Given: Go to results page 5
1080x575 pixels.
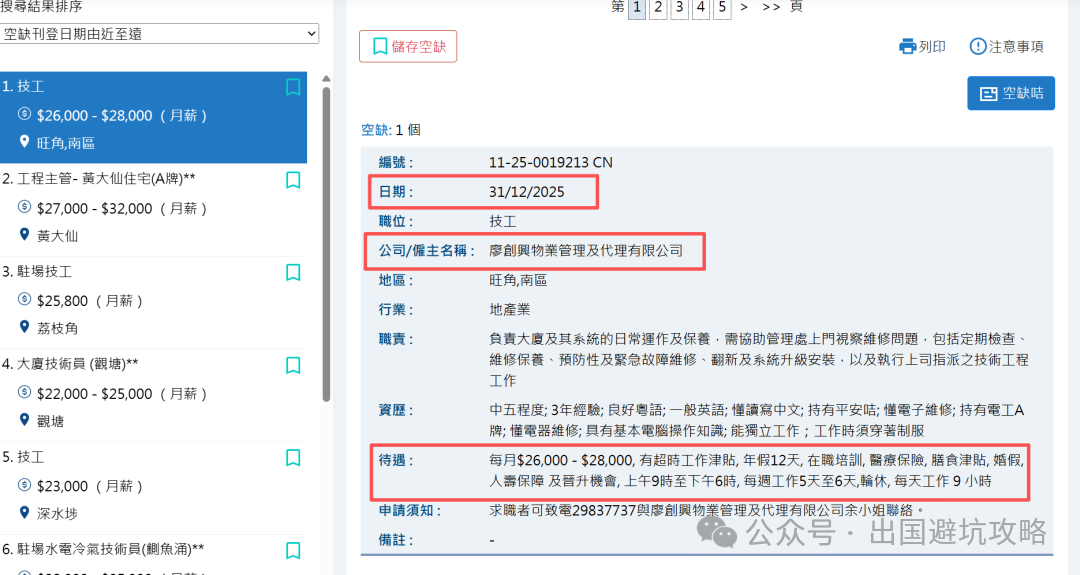Looking at the screenshot, I should 722,8.
